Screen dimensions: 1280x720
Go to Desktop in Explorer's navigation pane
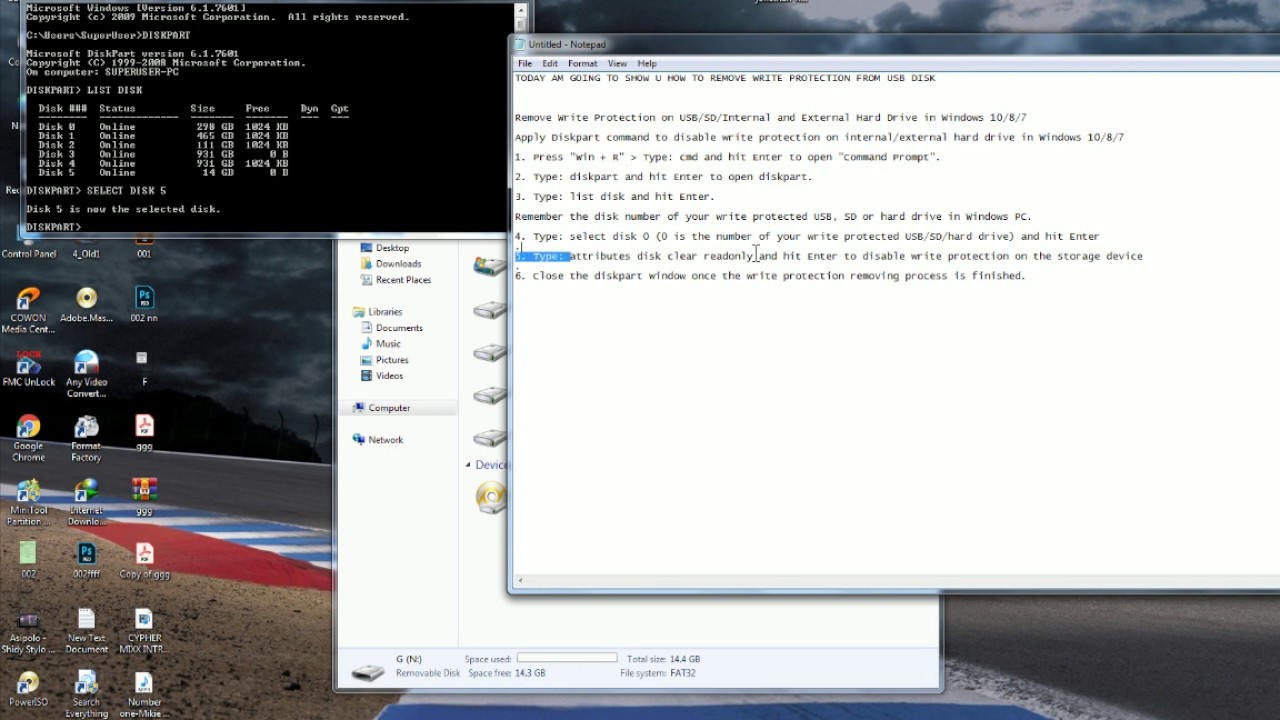click(x=392, y=248)
